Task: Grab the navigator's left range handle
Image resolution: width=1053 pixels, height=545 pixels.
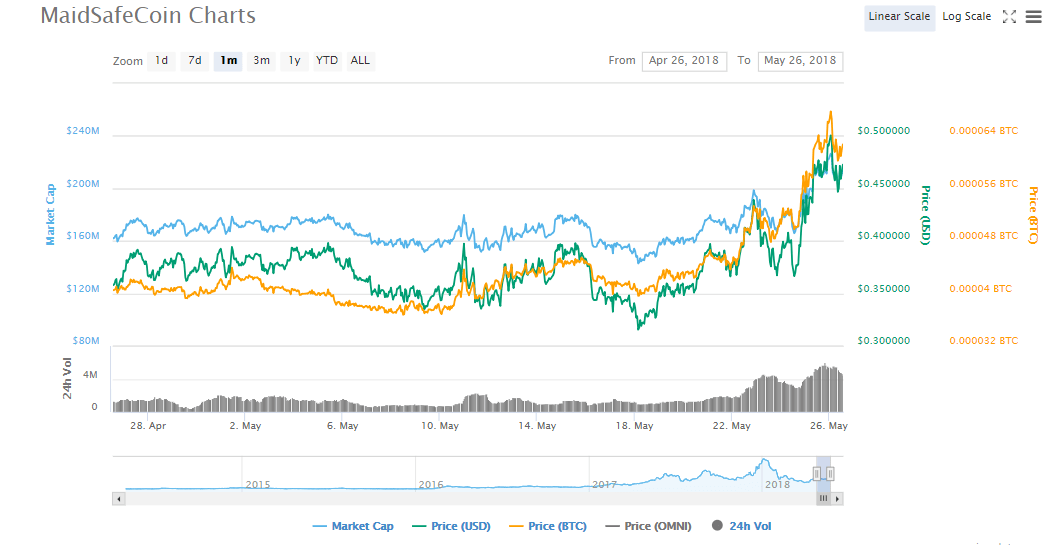Action: [817, 473]
